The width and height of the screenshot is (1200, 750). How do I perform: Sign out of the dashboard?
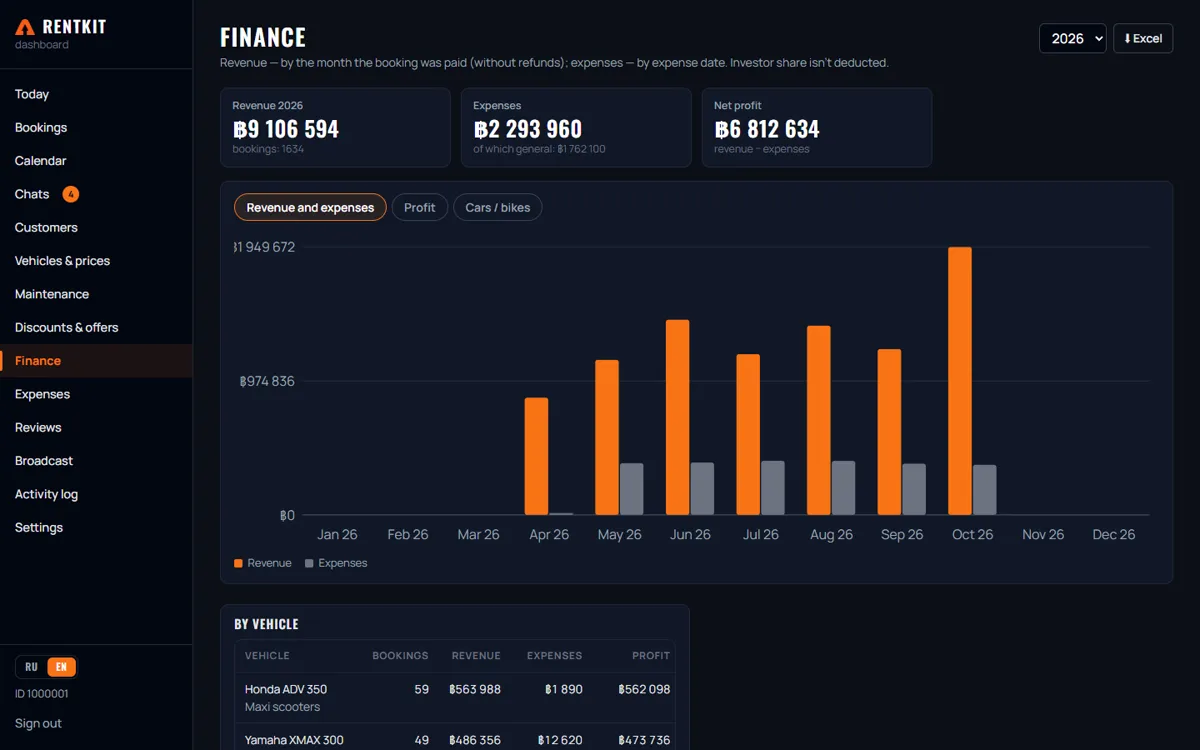tap(38, 723)
